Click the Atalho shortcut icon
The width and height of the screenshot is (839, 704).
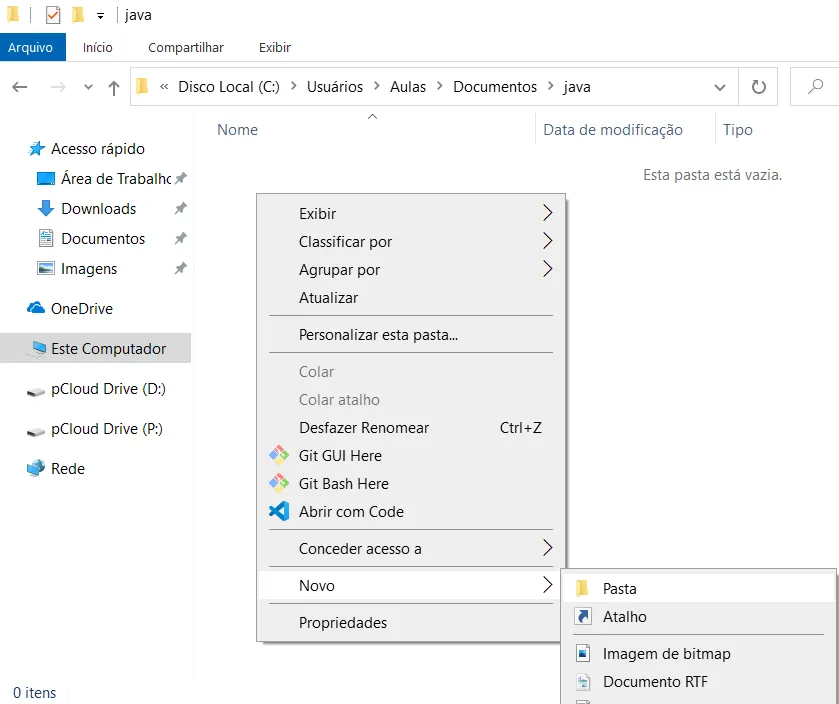583,616
